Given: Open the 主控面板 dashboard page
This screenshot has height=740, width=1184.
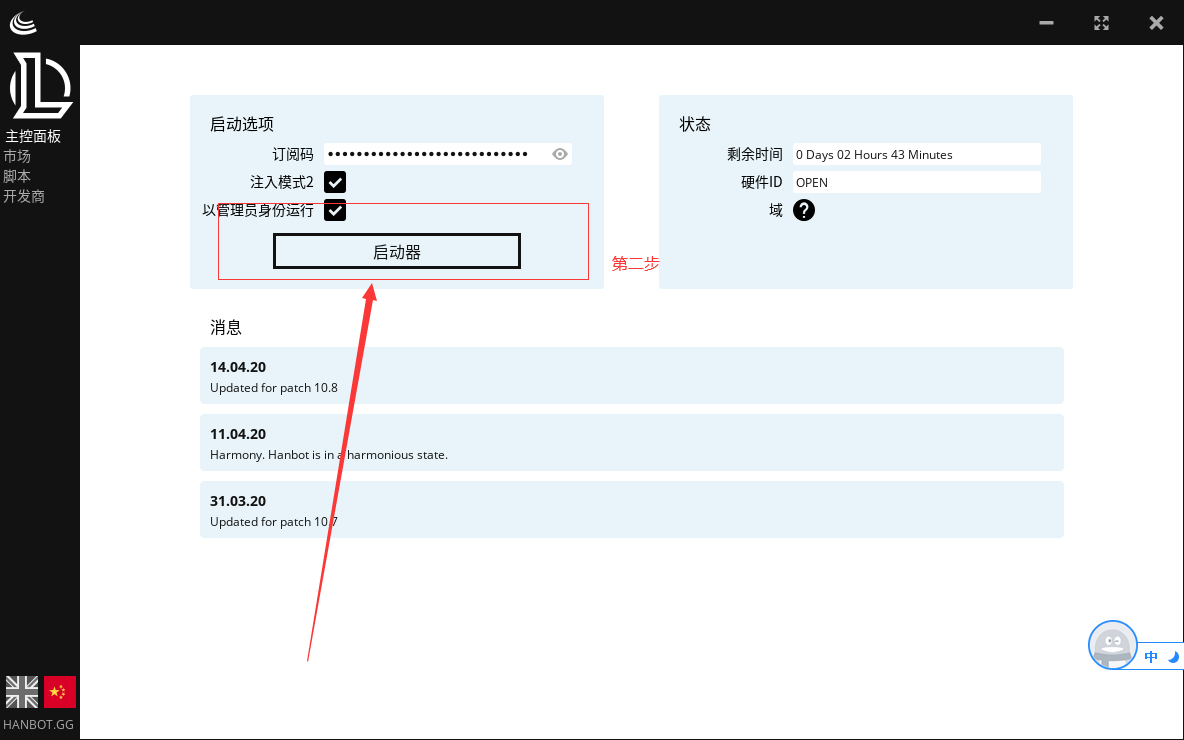Looking at the screenshot, I should click(32, 136).
